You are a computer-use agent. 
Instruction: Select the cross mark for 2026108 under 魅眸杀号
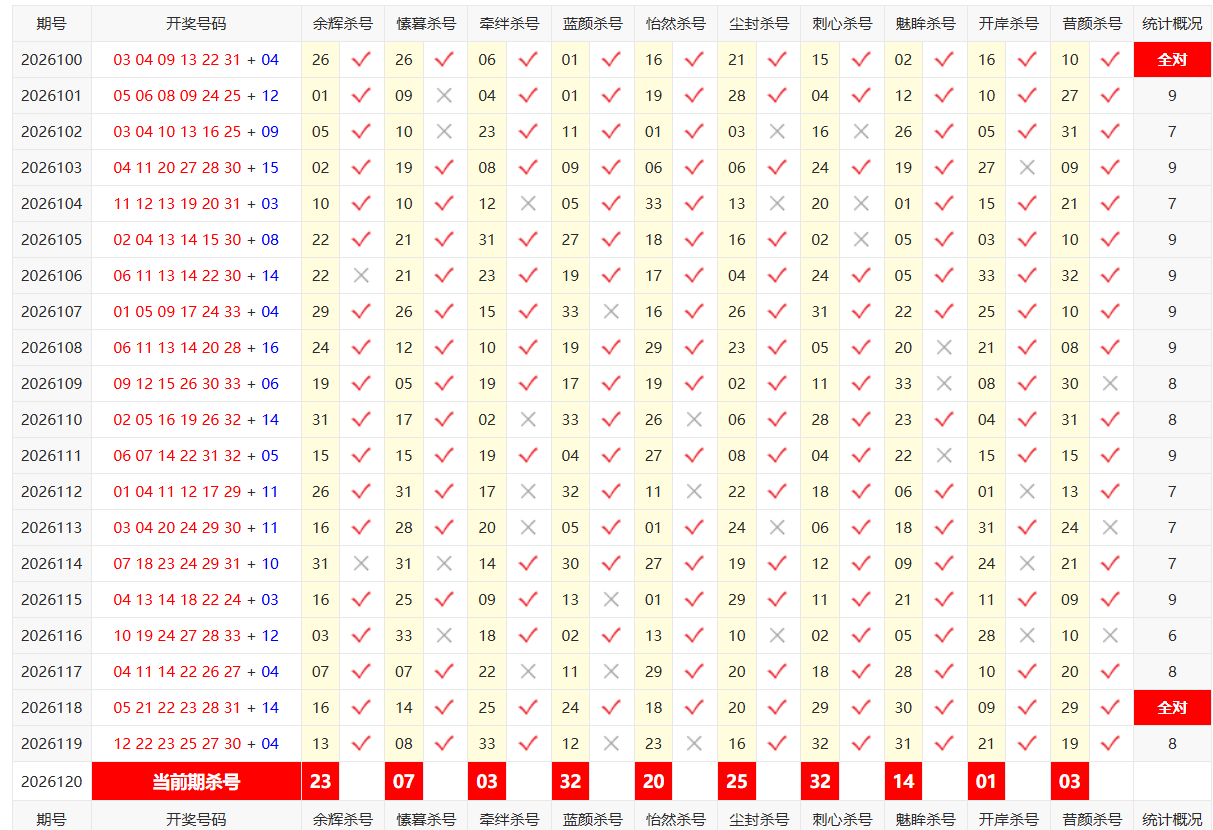(944, 348)
